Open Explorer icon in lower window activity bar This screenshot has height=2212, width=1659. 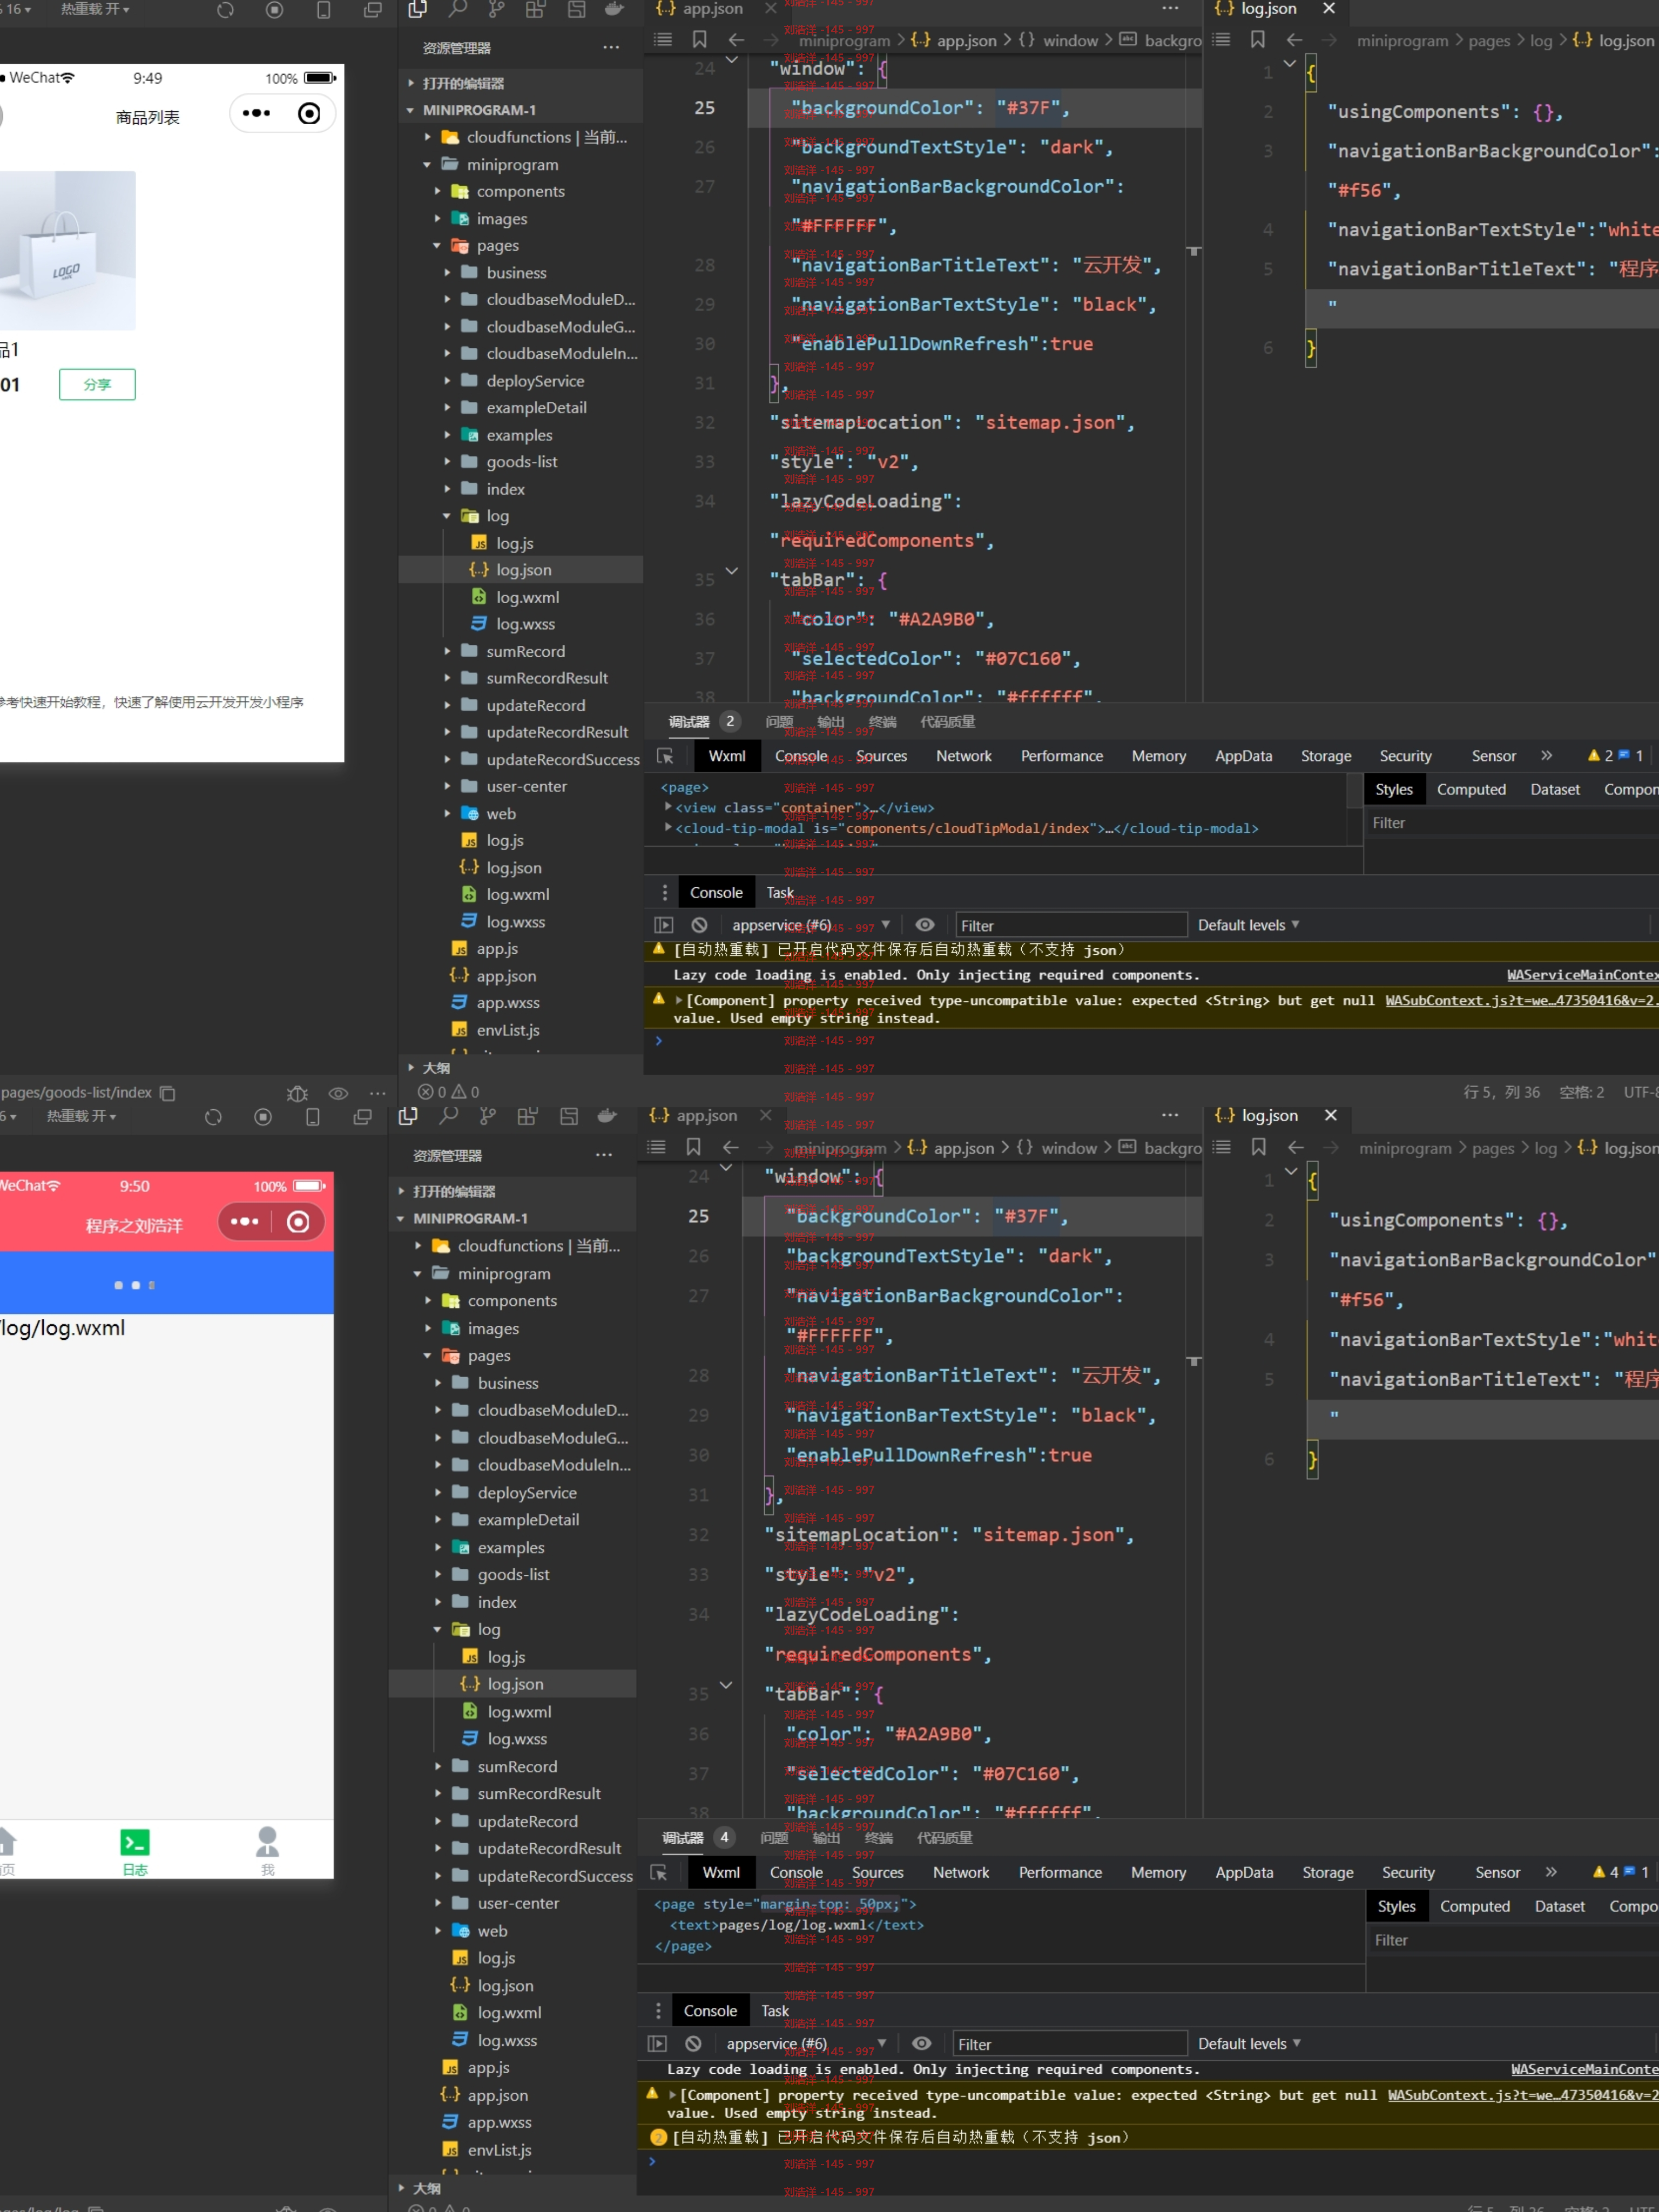point(408,1116)
